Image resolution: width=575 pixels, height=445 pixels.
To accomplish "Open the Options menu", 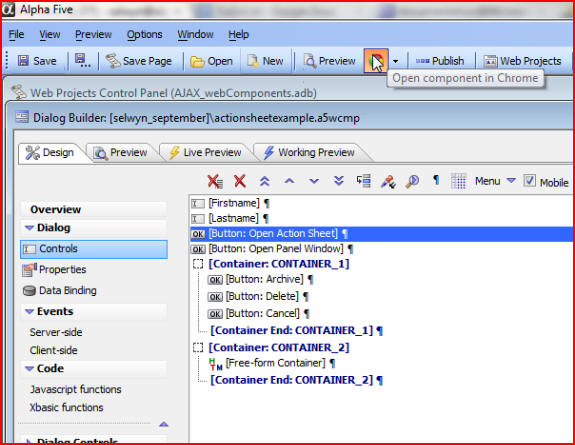I will 144,34.
